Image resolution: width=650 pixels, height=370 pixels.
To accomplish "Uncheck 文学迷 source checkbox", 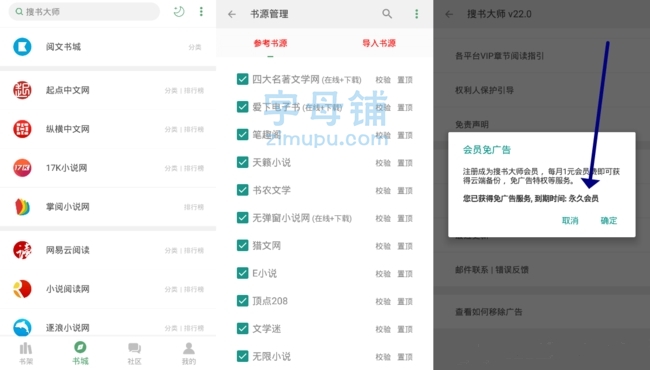I will pos(243,329).
